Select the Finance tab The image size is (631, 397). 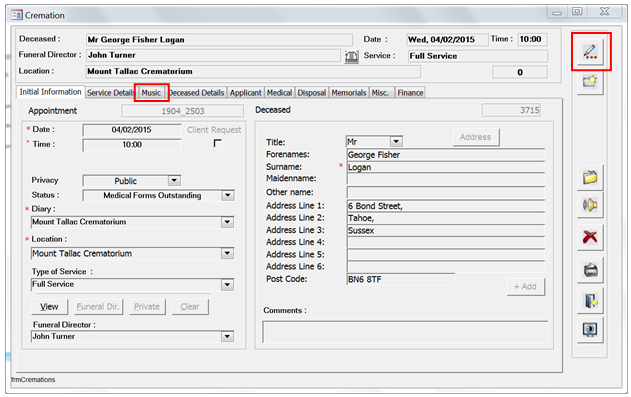click(410, 93)
